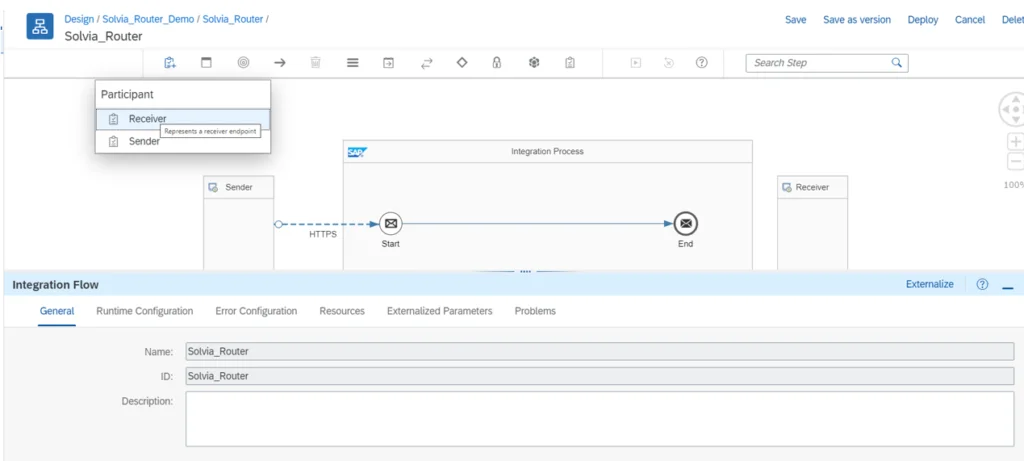This screenshot has width=1024, height=461.
Task: Open the Participant palette icon
Action: [170, 63]
